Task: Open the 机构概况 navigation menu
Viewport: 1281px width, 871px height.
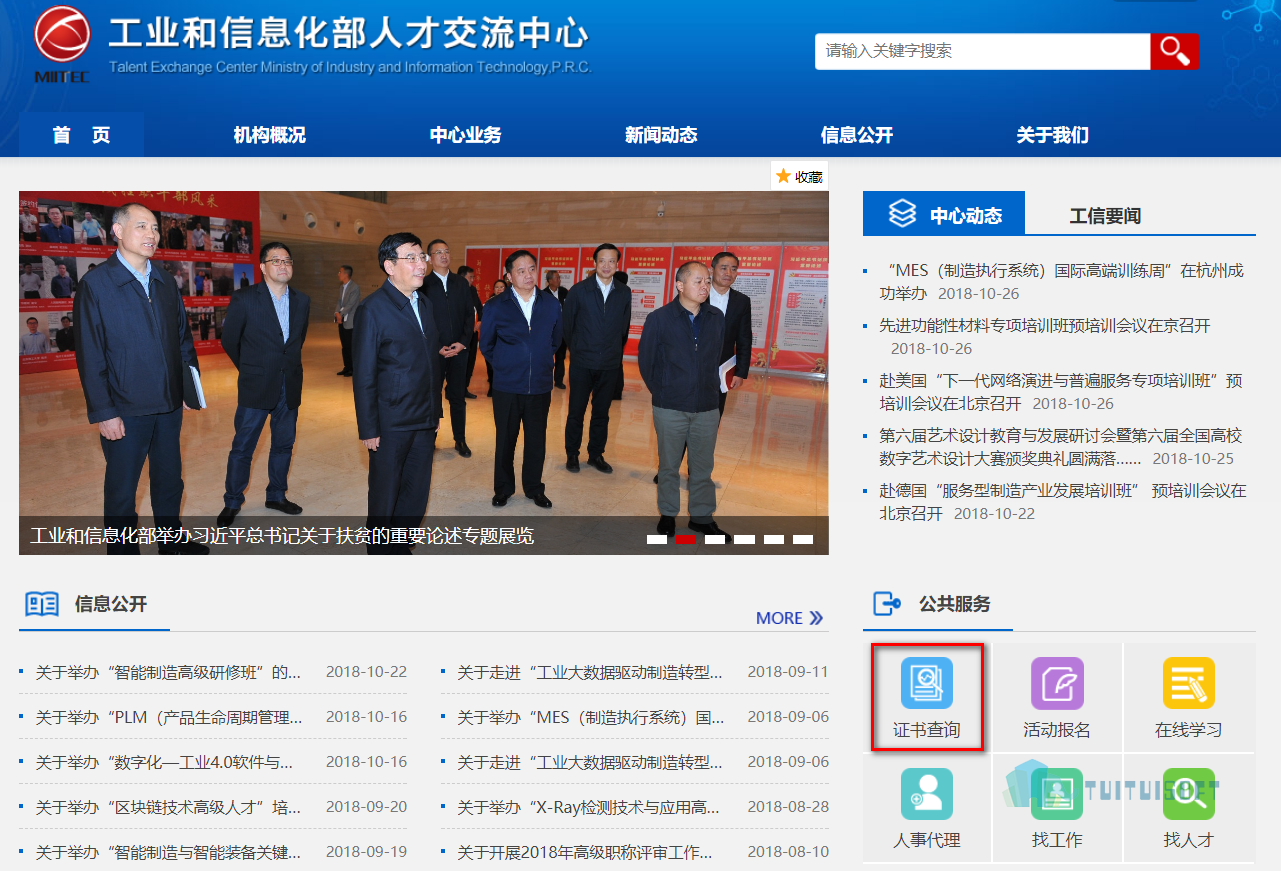Action: [x=269, y=135]
